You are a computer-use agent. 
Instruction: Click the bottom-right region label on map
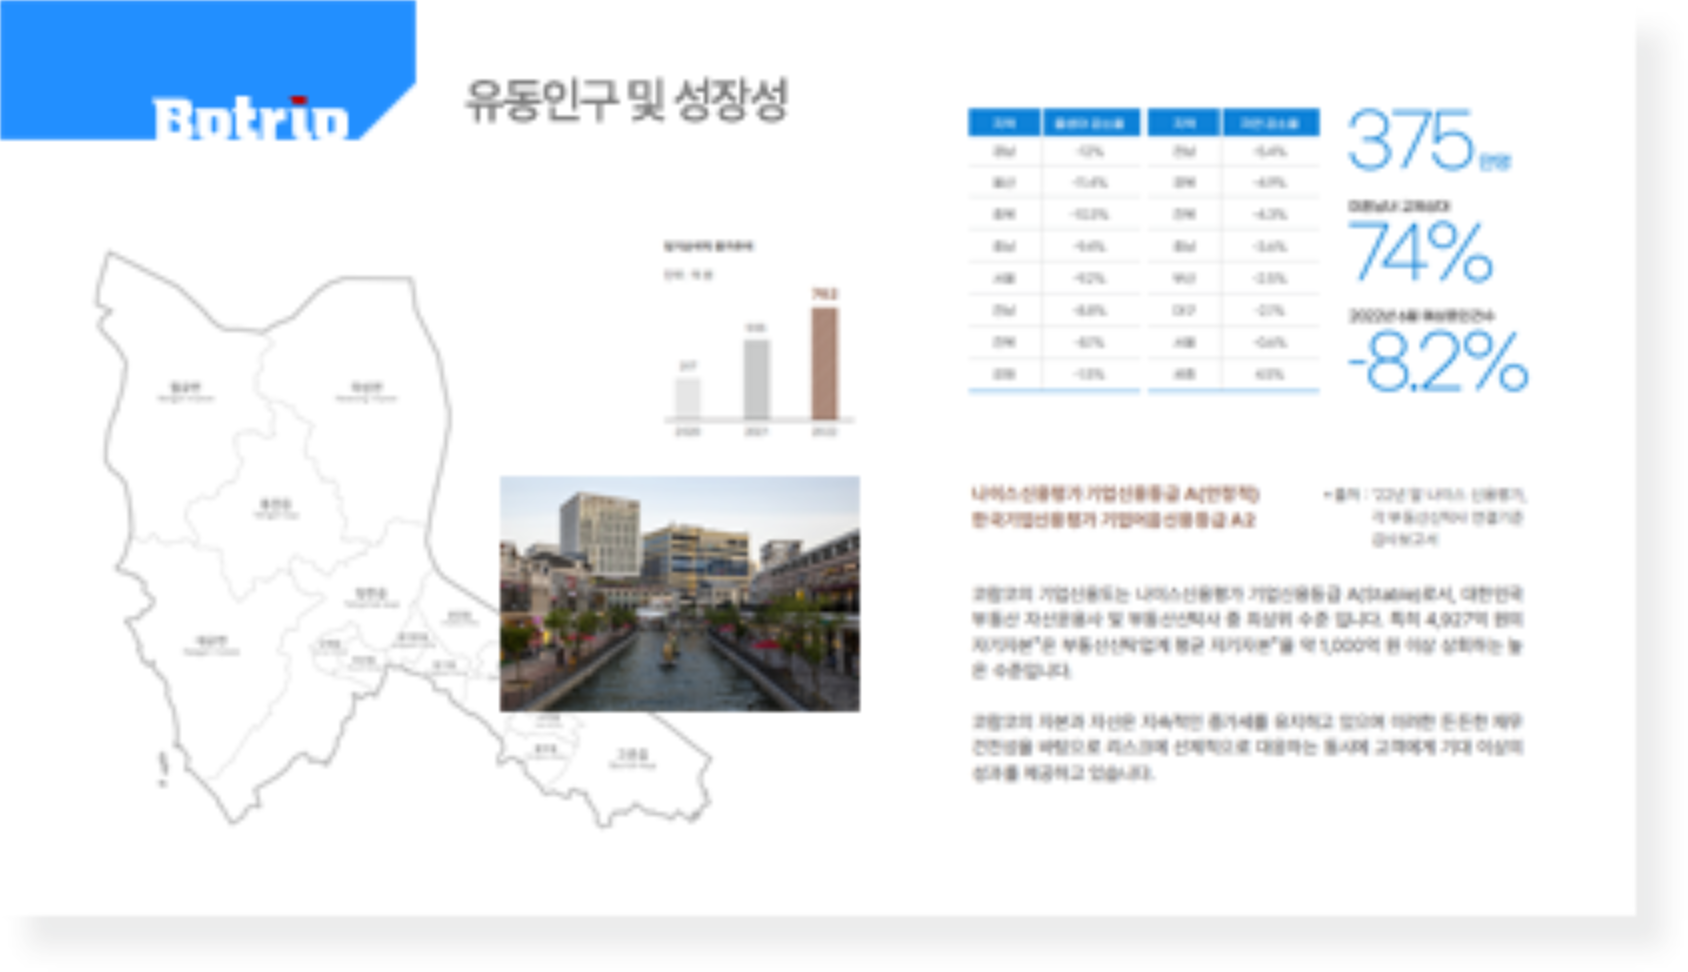point(632,757)
